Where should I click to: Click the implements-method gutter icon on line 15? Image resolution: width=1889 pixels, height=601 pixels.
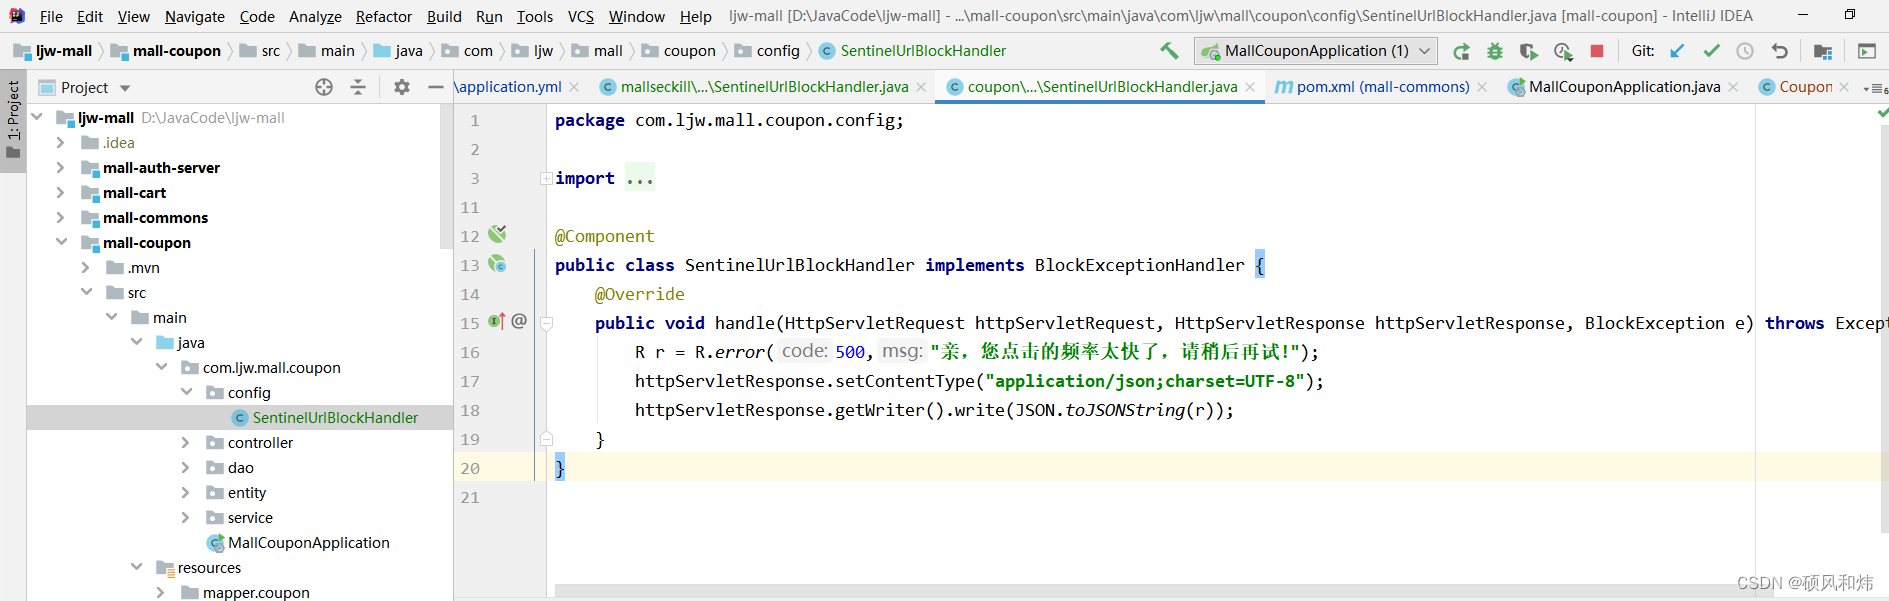pos(496,321)
